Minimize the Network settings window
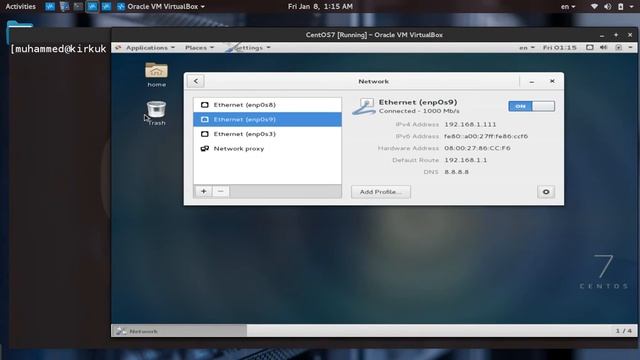Image resolution: width=640 pixels, height=360 pixels. pos(531,82)
